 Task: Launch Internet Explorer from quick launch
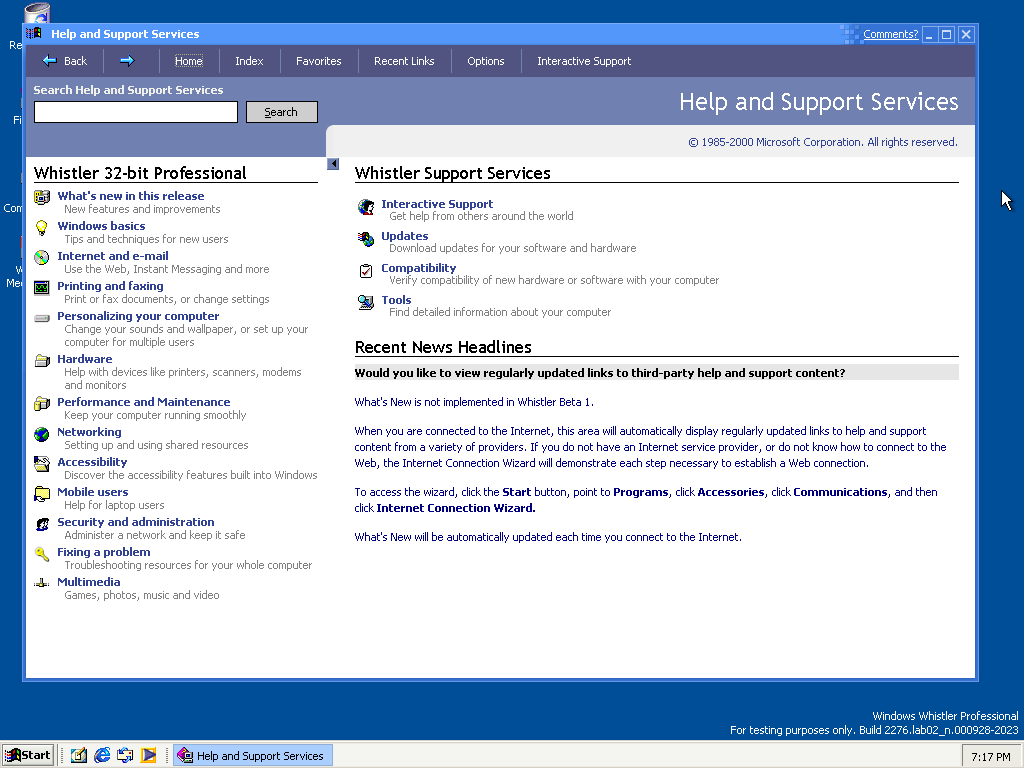102,756
